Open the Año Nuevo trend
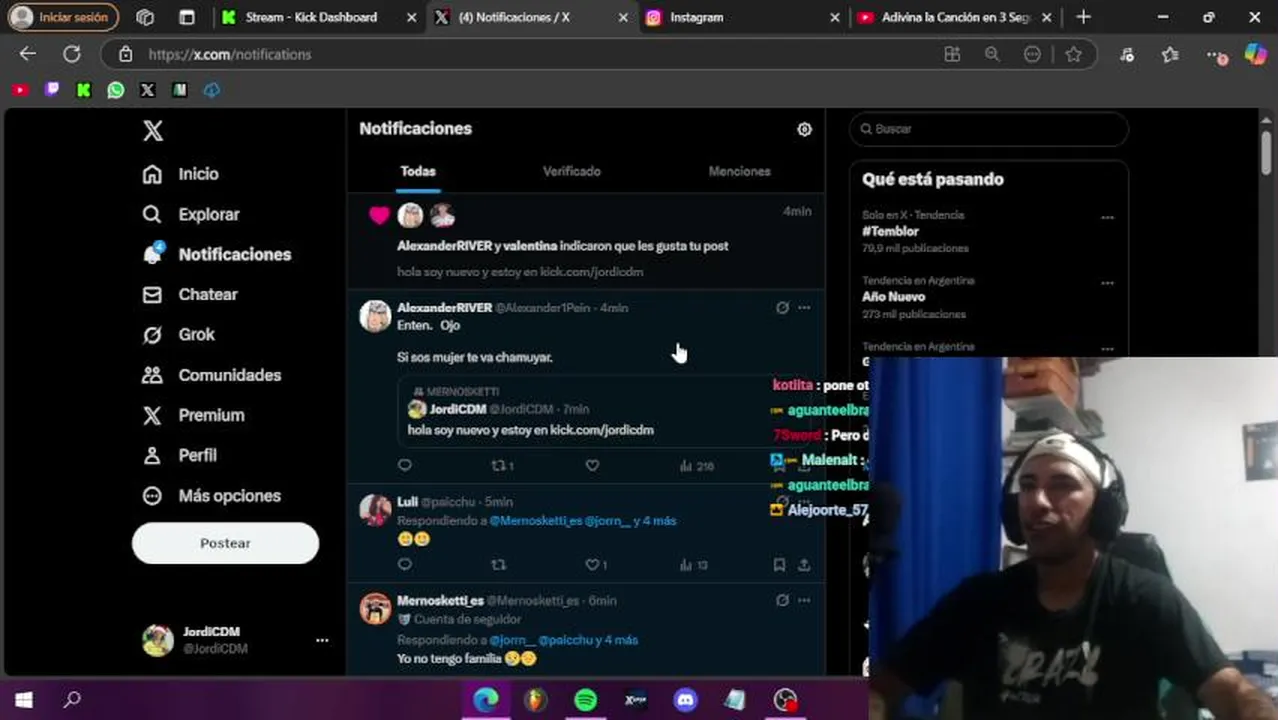The width and height of the screenshot is (1278, 720). [x=893, y=297]
